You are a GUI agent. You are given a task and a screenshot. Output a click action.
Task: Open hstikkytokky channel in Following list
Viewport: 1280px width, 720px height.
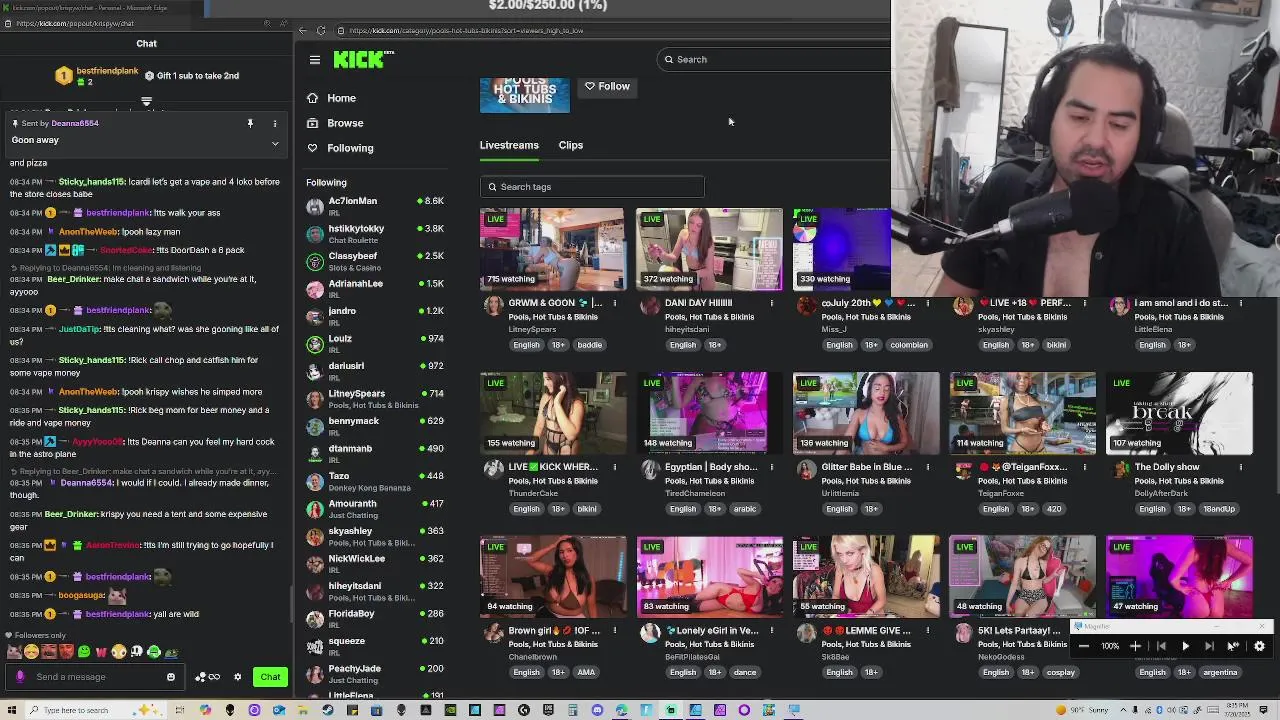pos(375,233)
